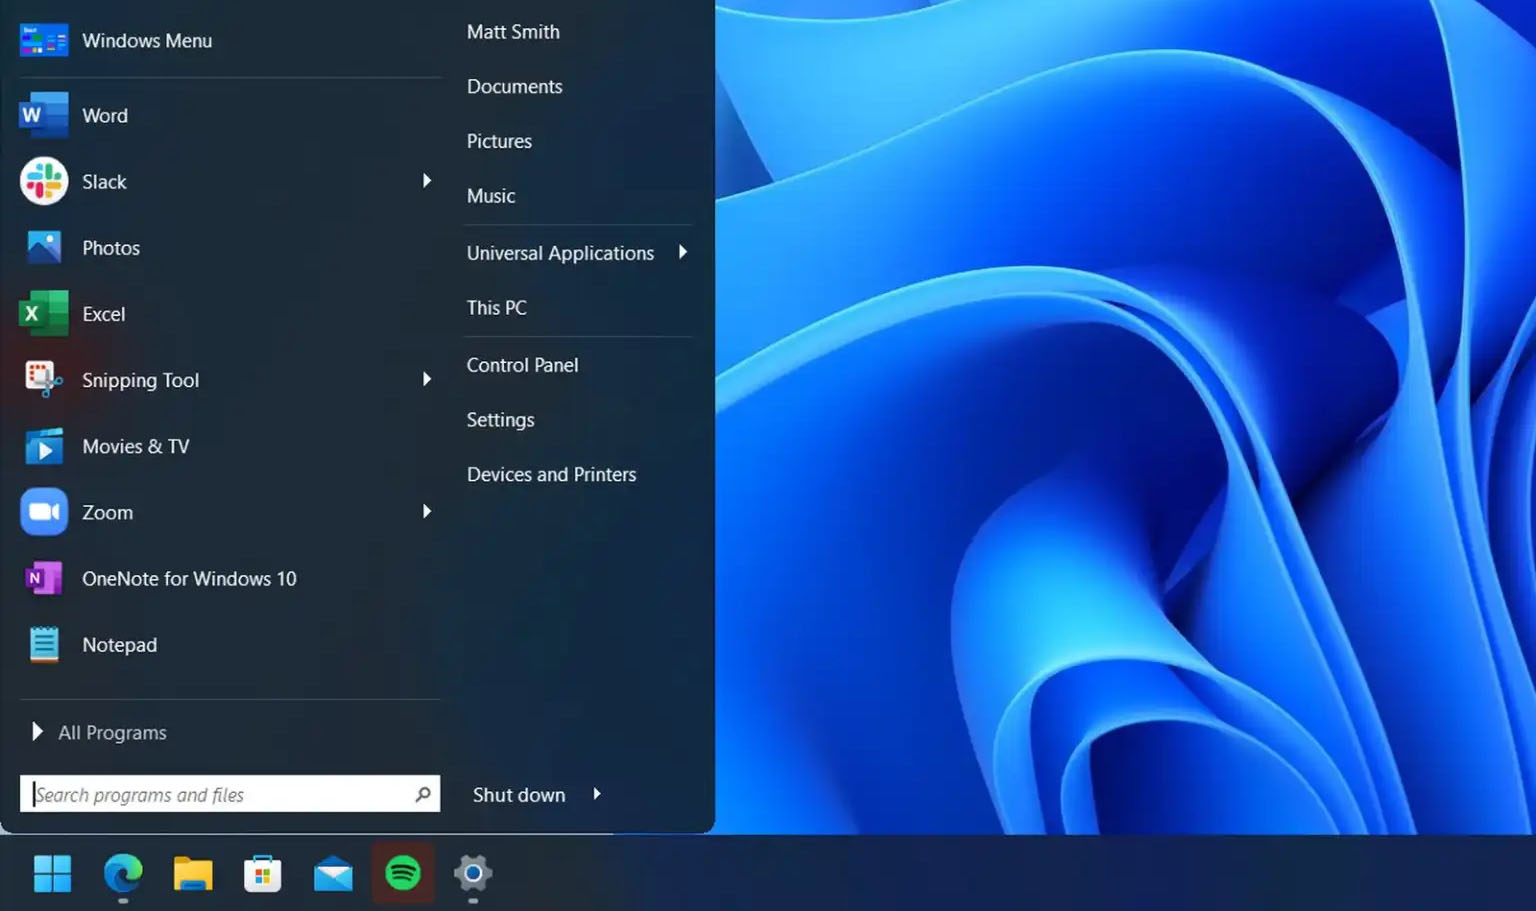Launch Excel from its green X icon
Viewport: 1536px width, 911px height.
click(44, 313)
